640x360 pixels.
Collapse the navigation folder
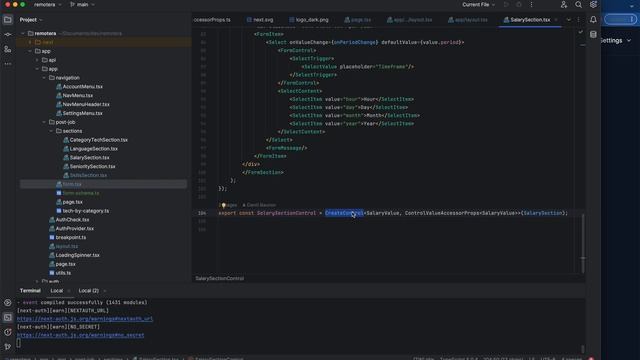pos(44,78)
